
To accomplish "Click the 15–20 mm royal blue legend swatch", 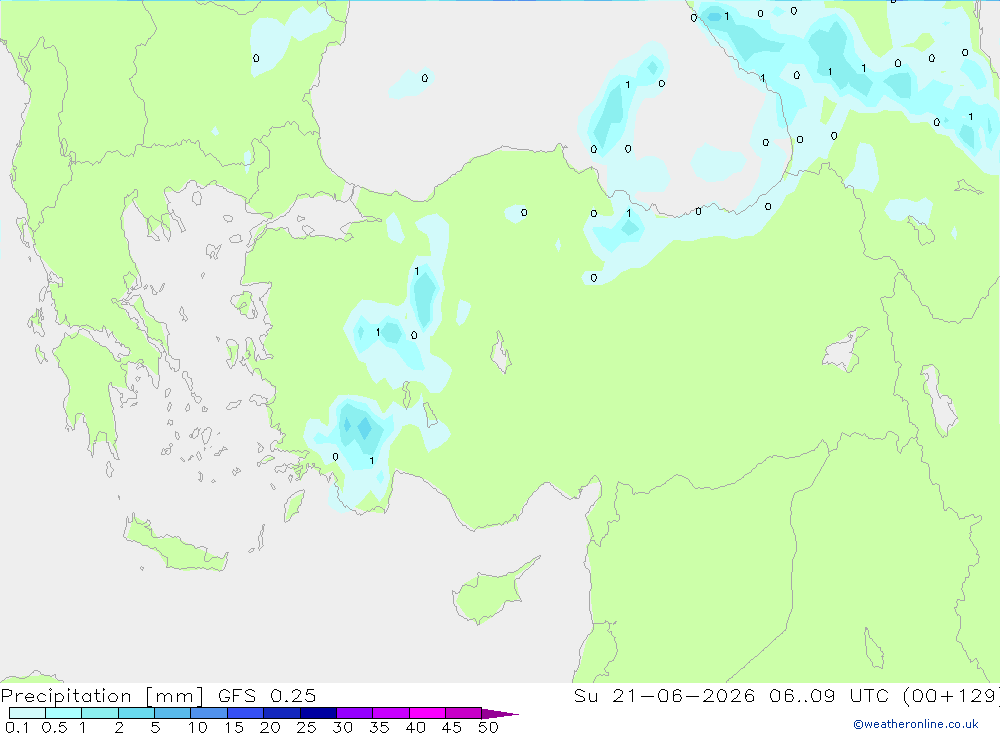I will (246, 713).
